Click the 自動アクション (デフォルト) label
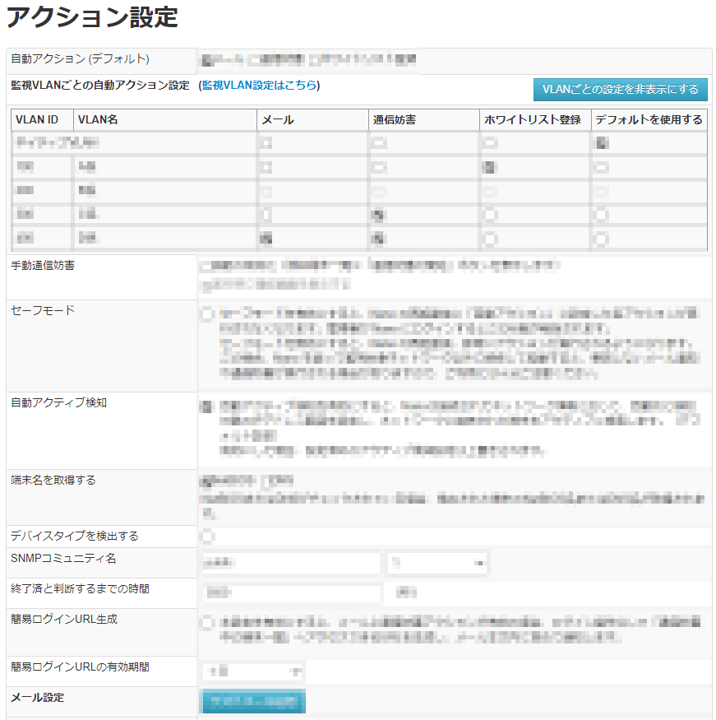This screenshot has width=716, height=720. (80, 59)
